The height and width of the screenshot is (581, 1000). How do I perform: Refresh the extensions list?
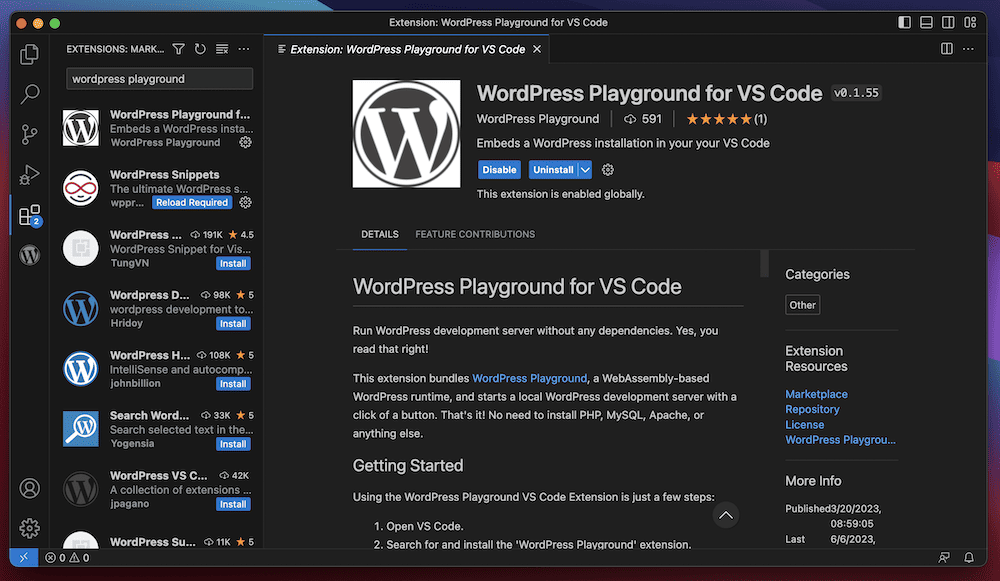point(199,48)
